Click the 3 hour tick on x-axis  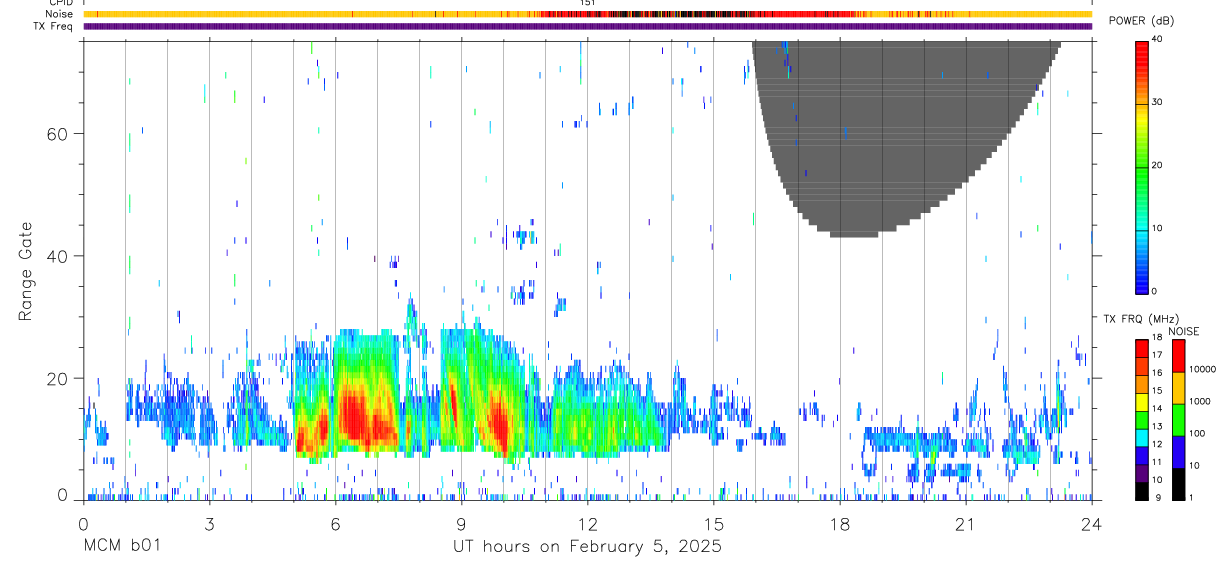click(209, 522)
